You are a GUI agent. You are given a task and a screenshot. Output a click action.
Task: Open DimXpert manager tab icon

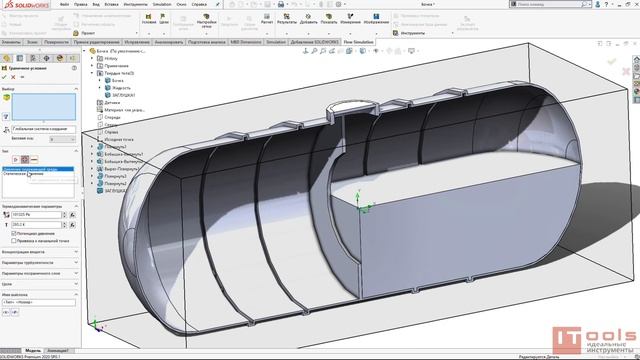tap(47, 58)
